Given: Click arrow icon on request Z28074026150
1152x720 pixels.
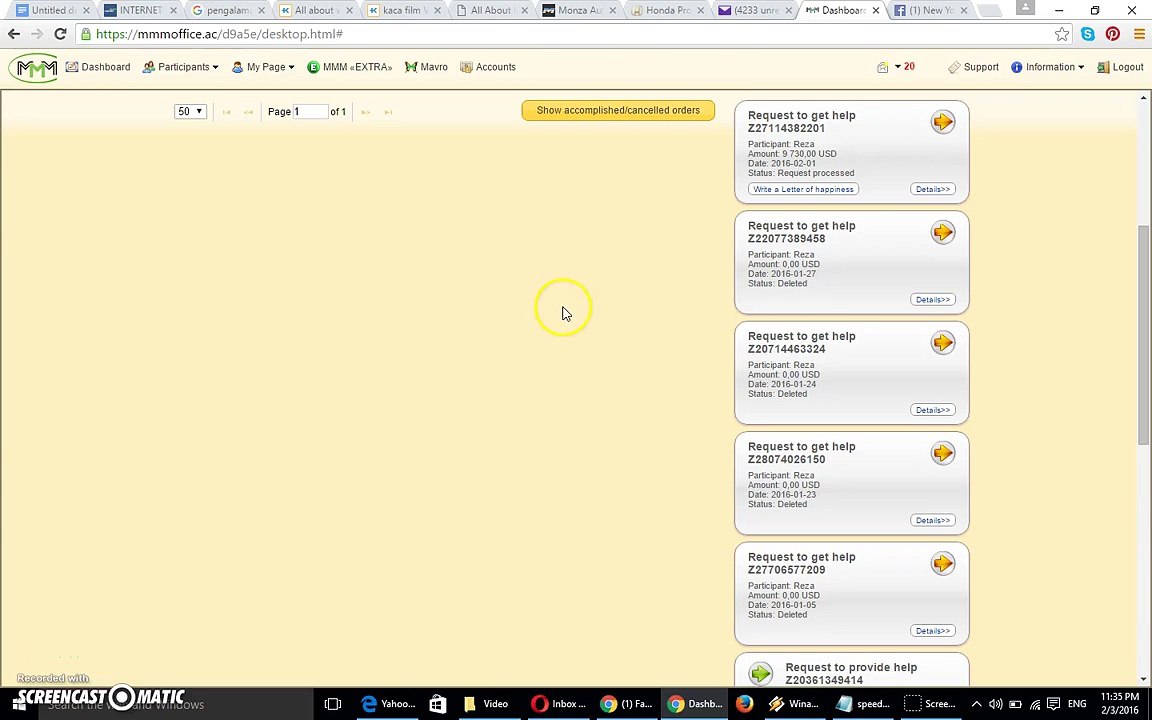Looking at the screenshot, I should click(943, 452).
